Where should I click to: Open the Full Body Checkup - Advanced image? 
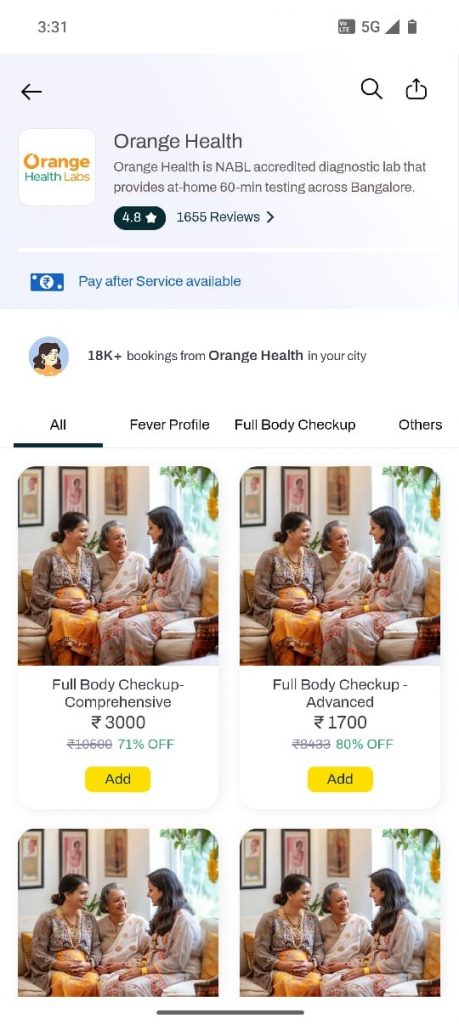[x=340, y=566]
